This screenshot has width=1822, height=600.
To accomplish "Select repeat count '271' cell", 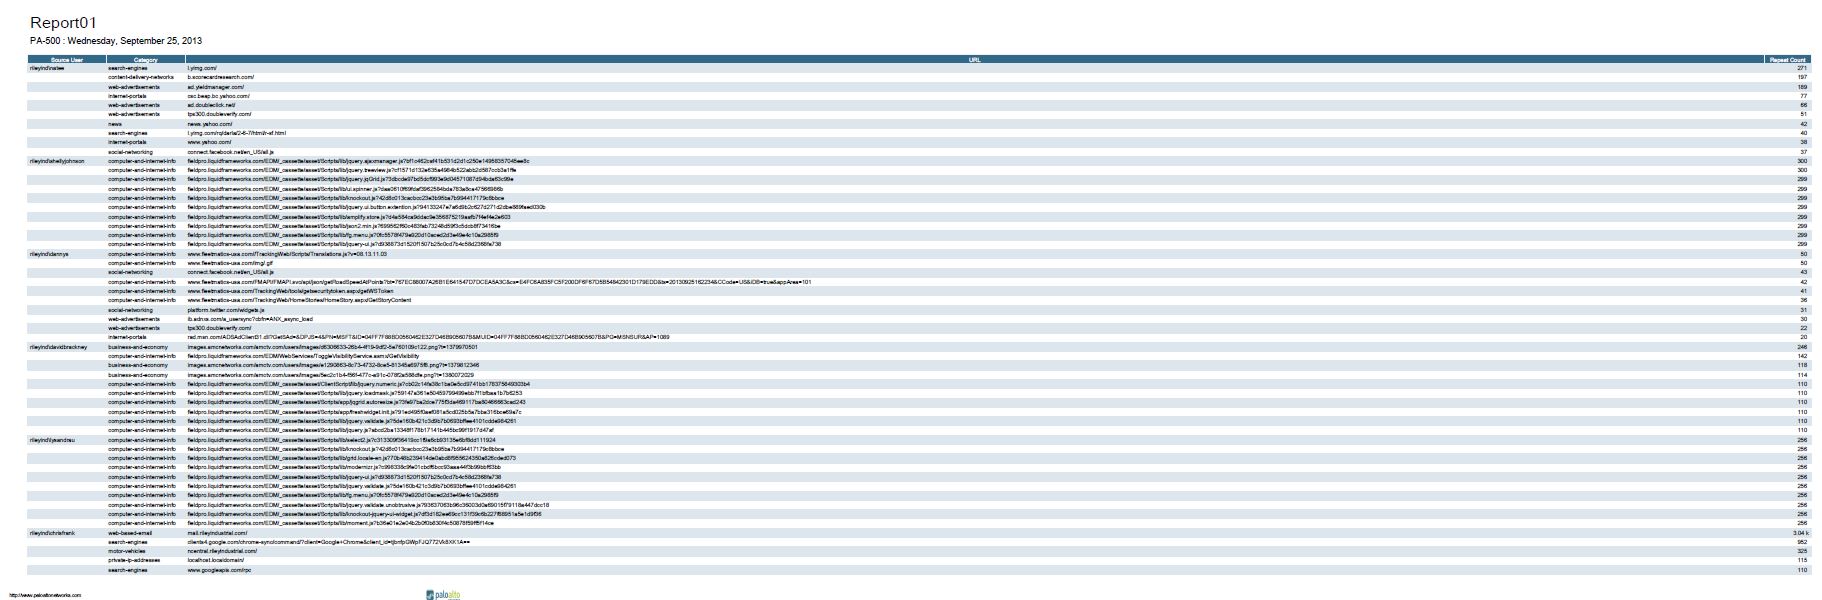I will tap(1802, 68).
